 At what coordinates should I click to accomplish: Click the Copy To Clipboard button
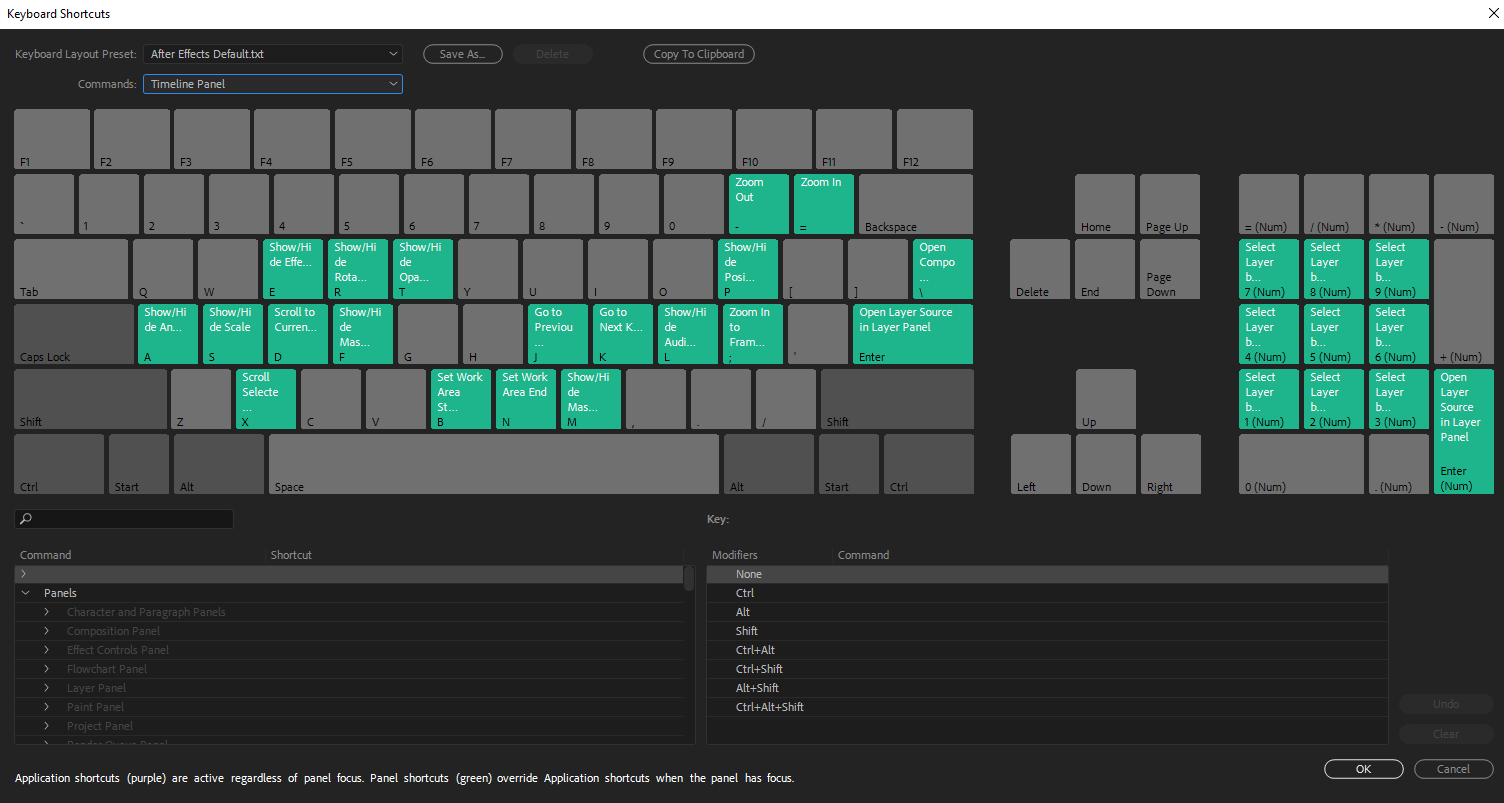click(x=698, y=54)
